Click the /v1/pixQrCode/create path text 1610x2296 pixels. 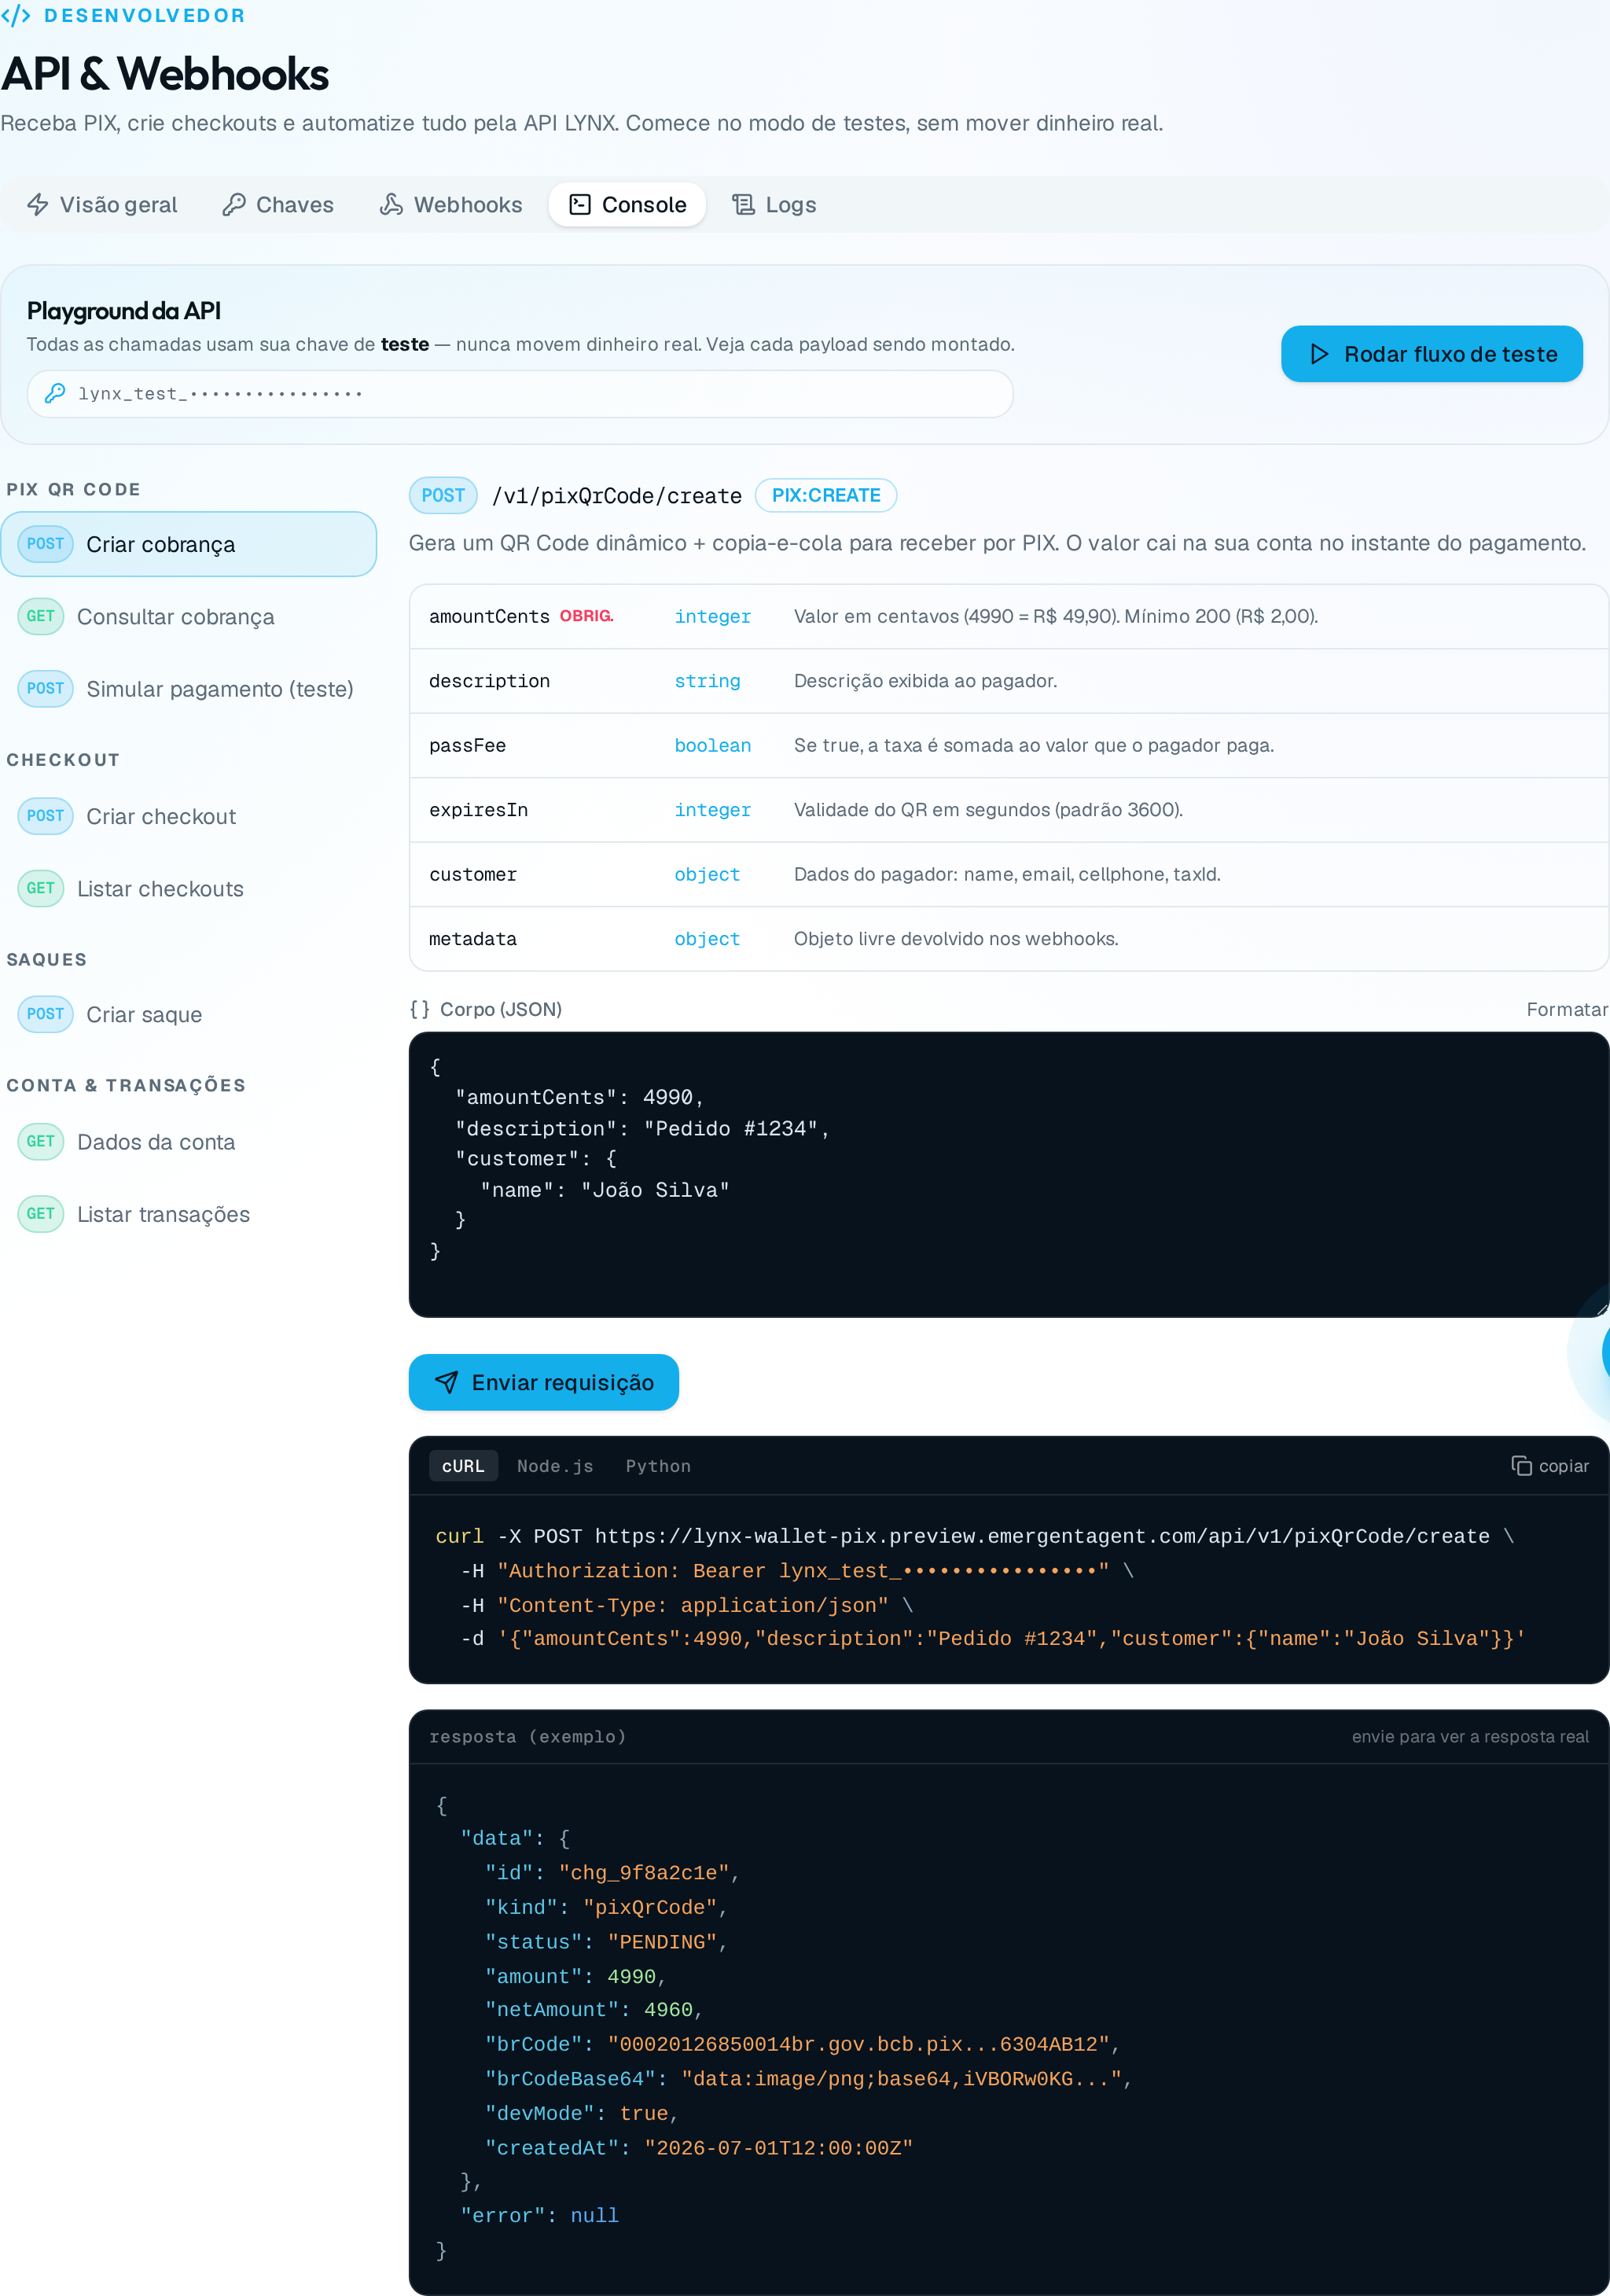[x=617, y=496]
